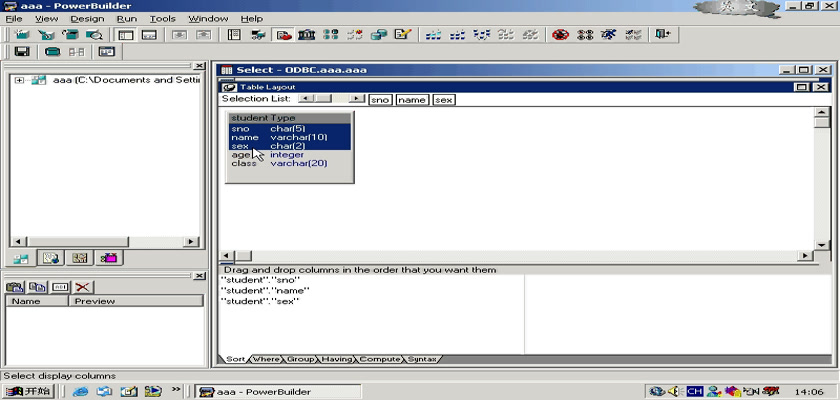840x400 pixels.
Task: Switch to fourth magenta System Tree tab
Action: 109,258
